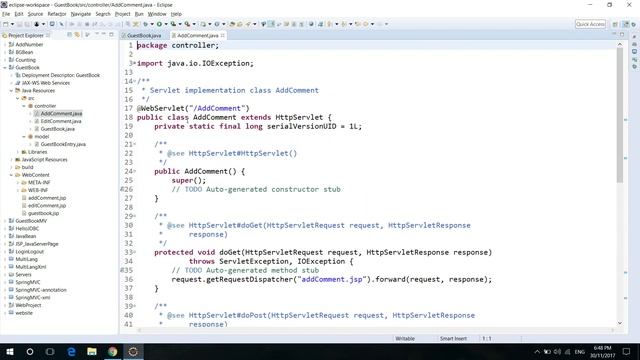Click the New file toolbar icon
The image size is (640, 360).
[6, 24]
